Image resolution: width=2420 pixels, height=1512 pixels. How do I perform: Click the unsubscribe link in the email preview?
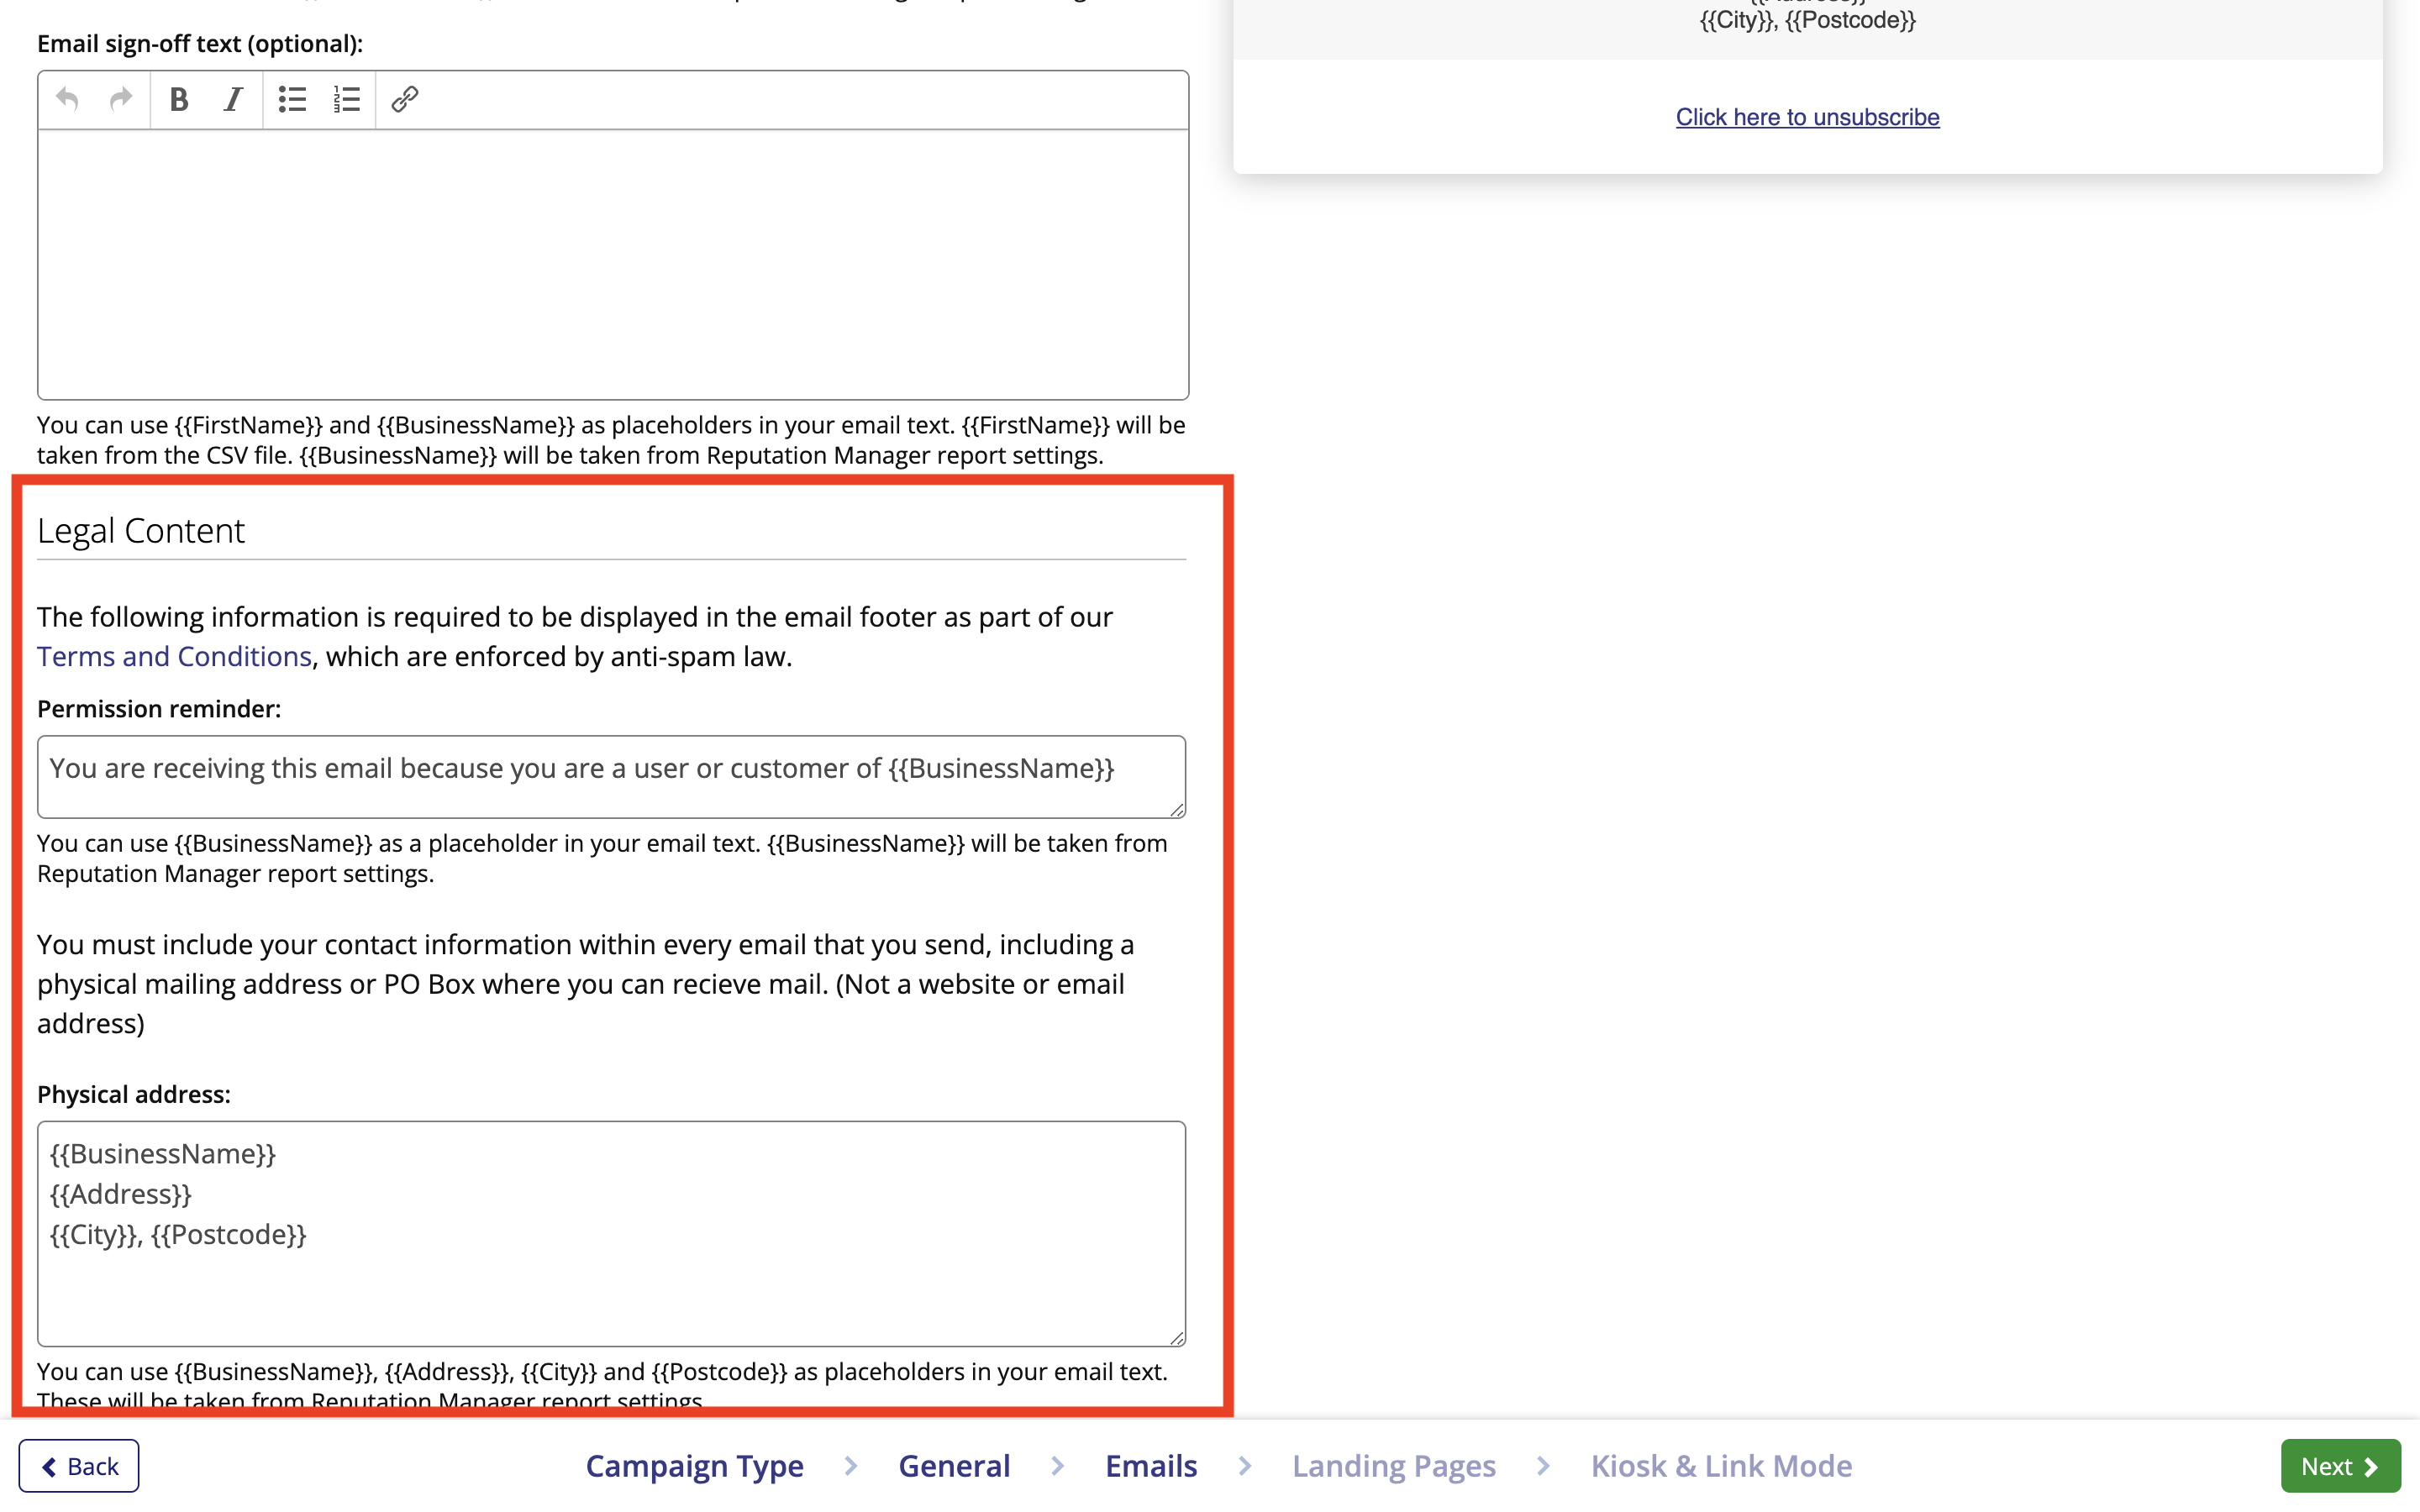[x=1807, y=117]
